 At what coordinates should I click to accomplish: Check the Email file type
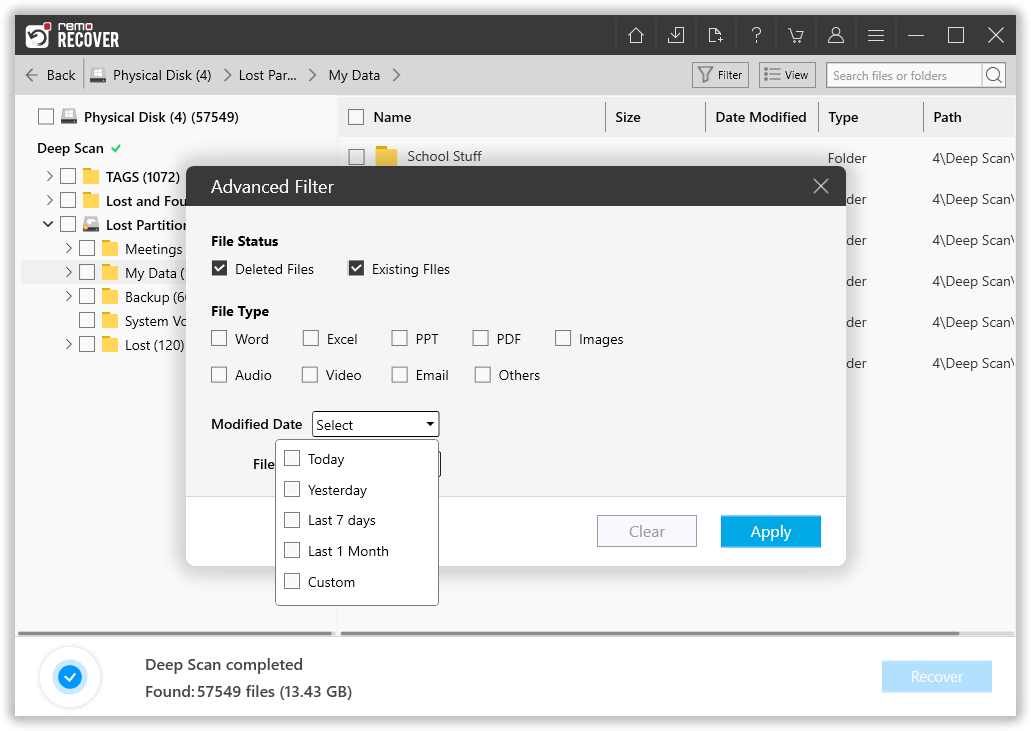point(399,375)
